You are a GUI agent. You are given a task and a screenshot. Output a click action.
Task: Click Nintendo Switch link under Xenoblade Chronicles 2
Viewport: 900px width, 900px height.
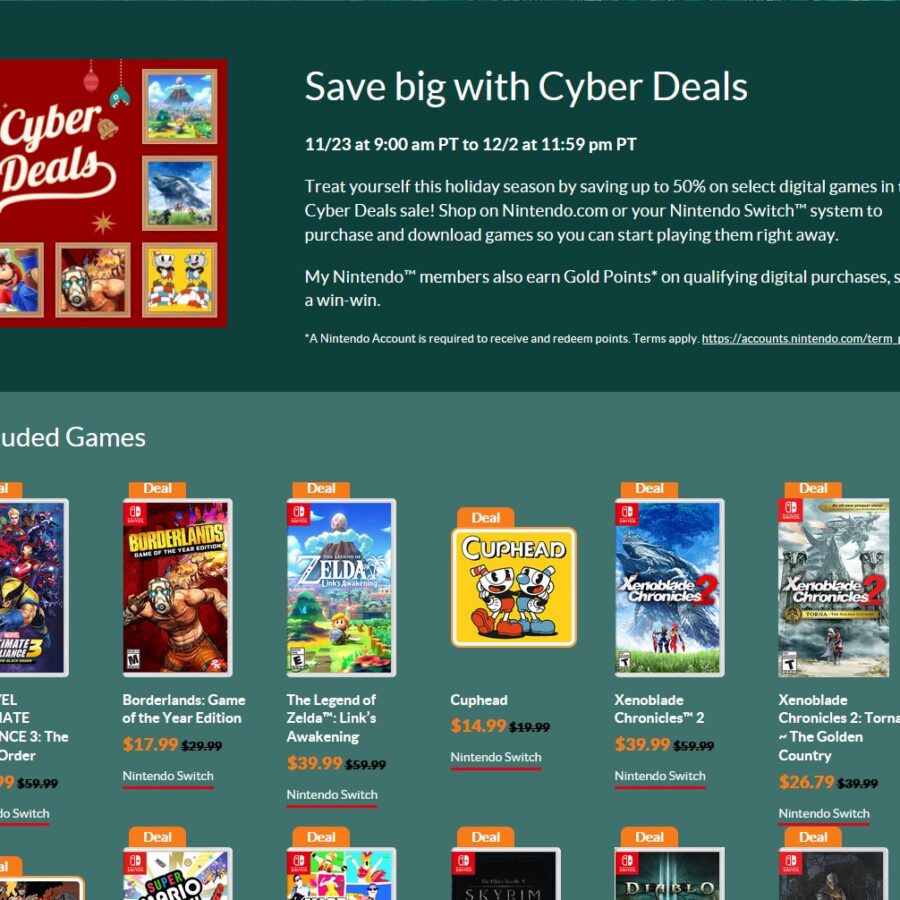point(660,776)
